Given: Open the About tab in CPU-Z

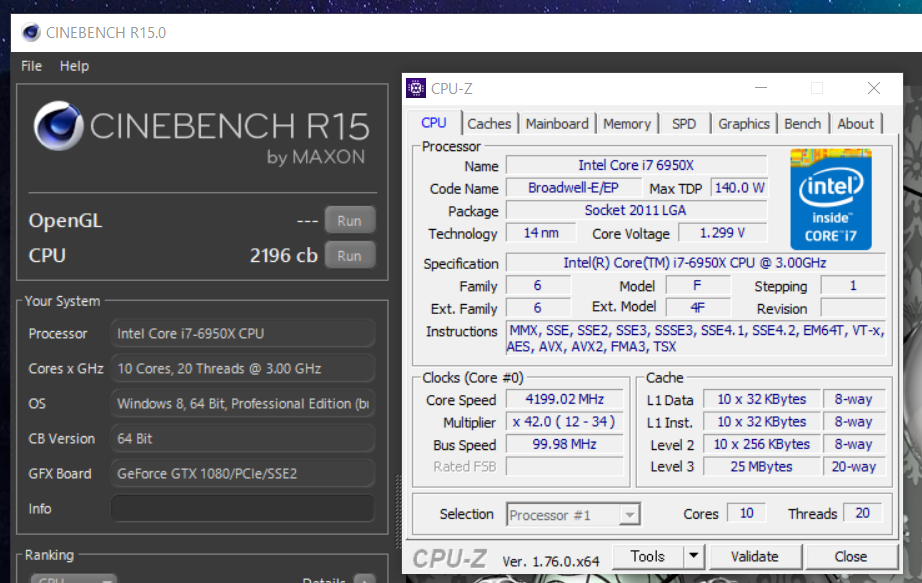Looking at the screenshot, I should point(856,124).
